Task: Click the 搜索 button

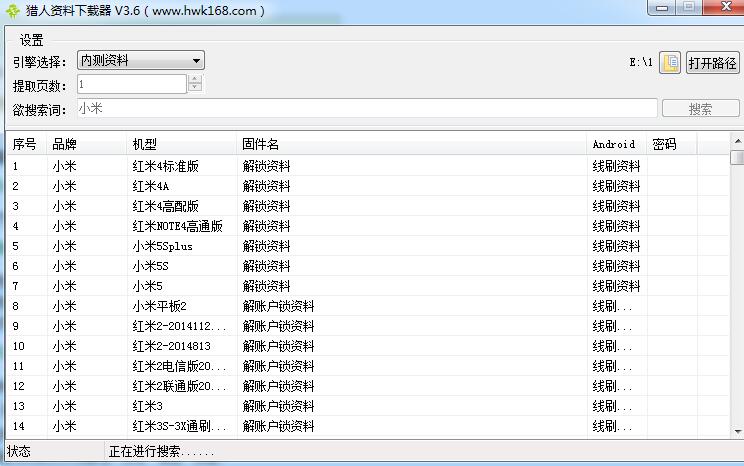Action: [x=700, y=109]
